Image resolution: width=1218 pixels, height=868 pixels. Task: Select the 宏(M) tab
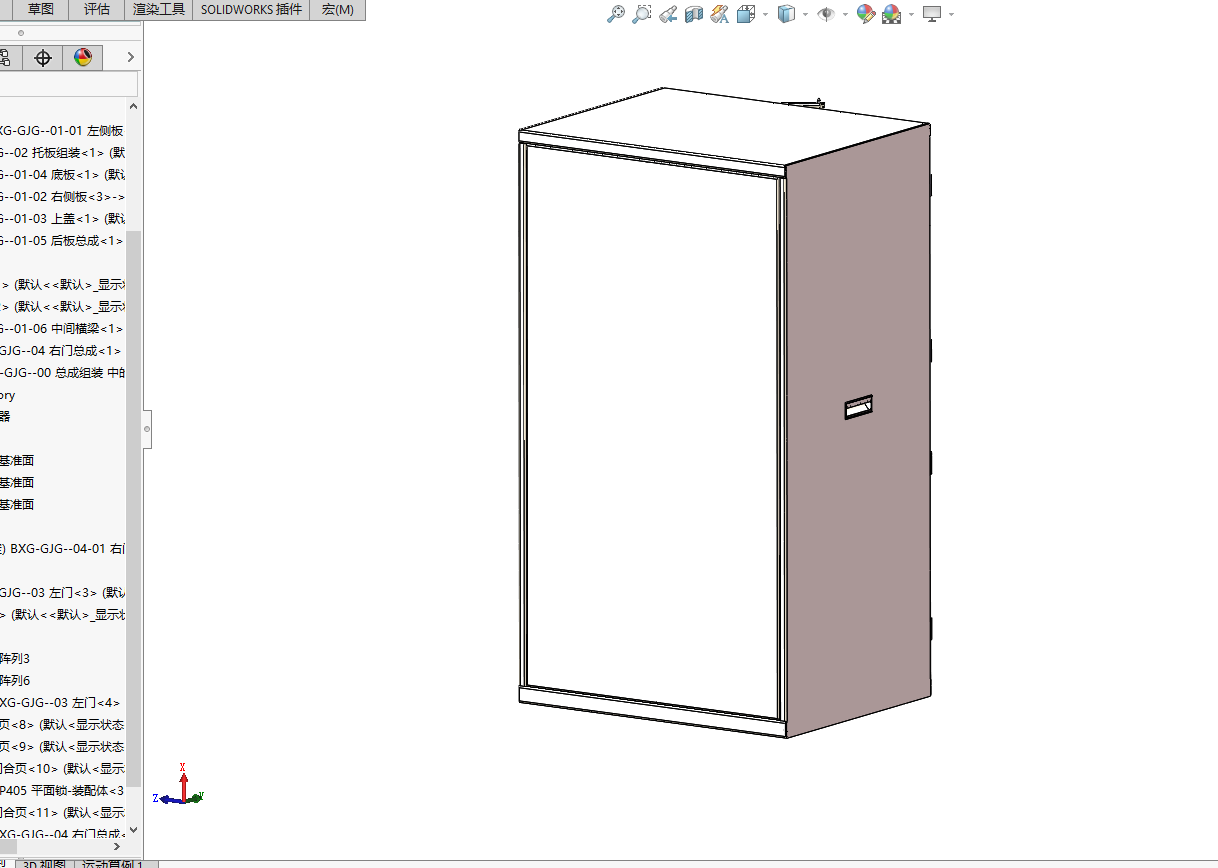(x=338, y=10)
